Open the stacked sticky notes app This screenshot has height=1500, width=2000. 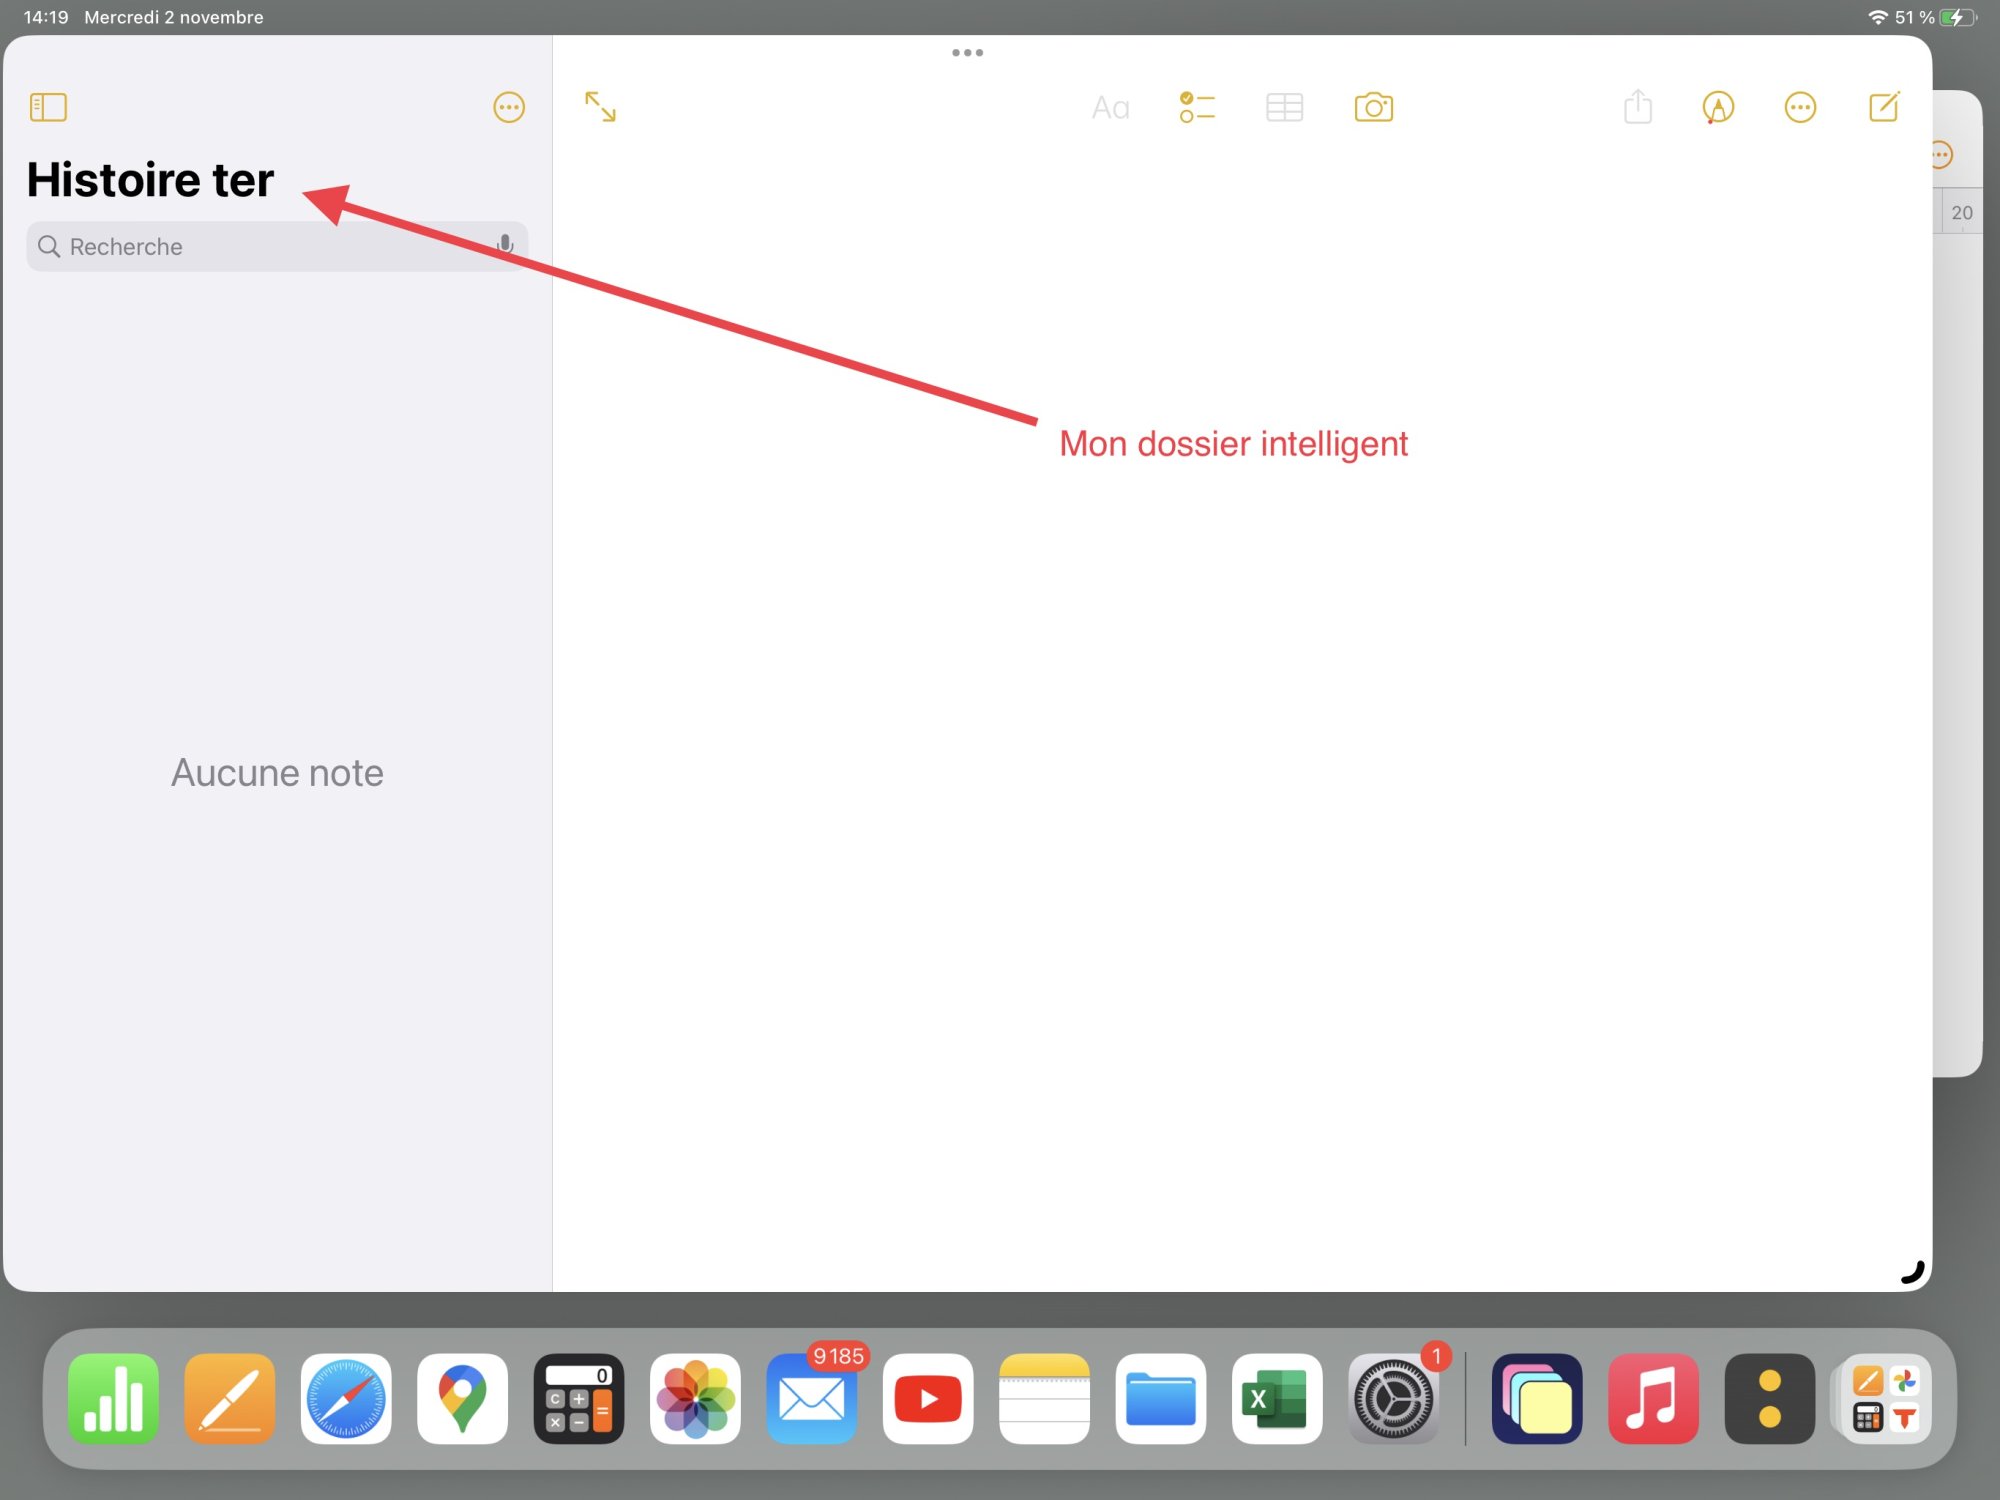[x=1537, y=1398]
